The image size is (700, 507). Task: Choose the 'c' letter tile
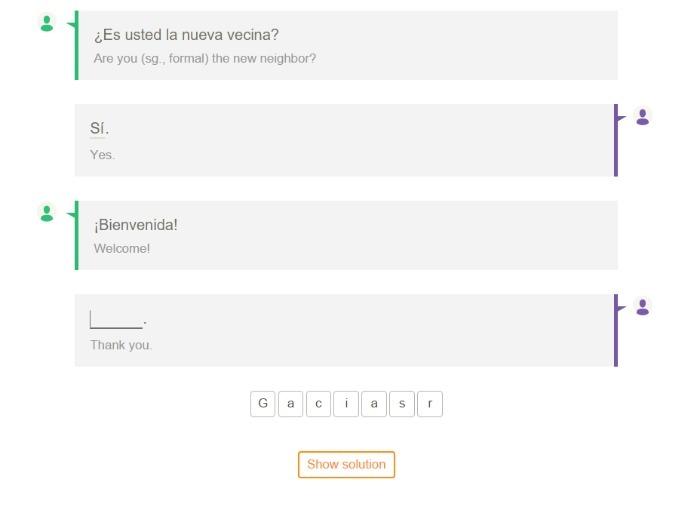(x=318, y=404)
